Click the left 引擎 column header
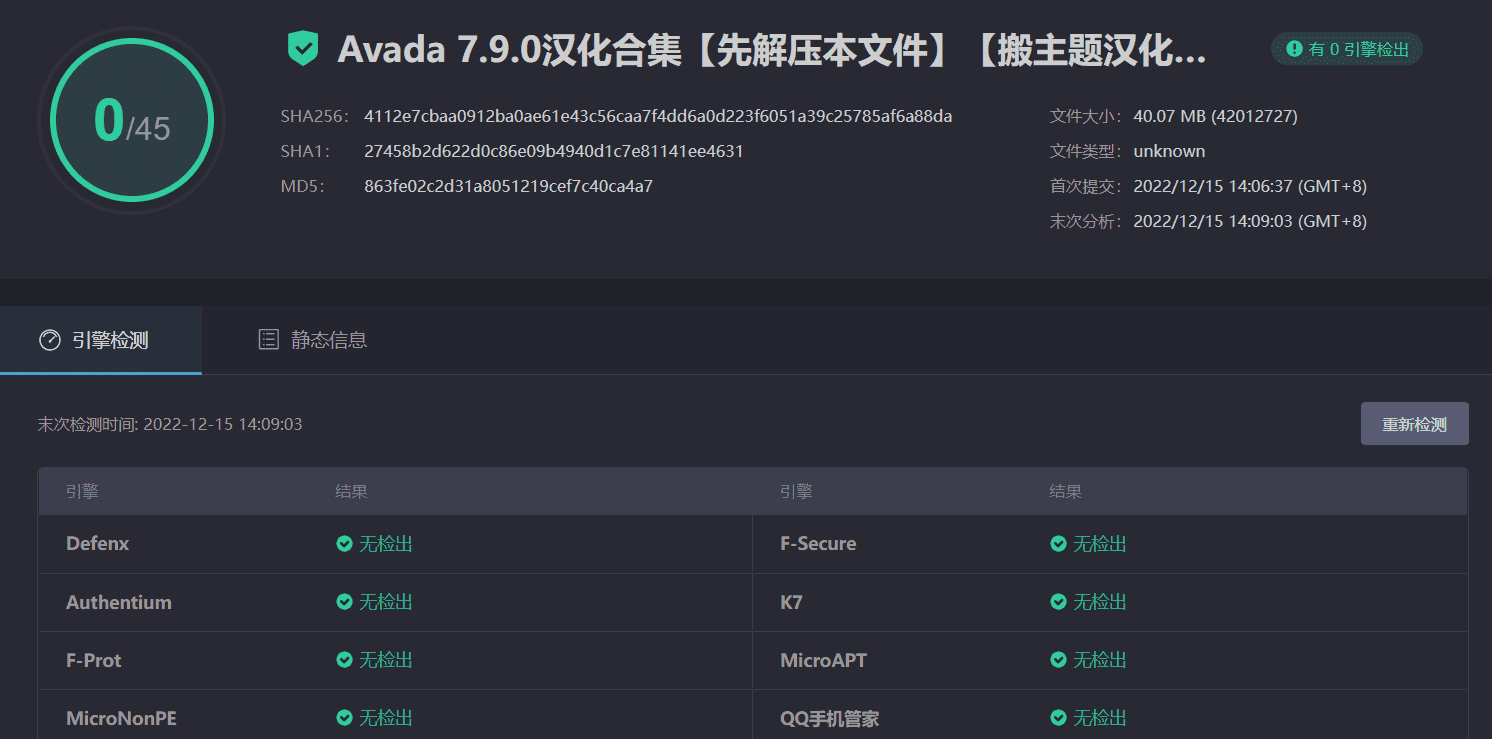 82,491
